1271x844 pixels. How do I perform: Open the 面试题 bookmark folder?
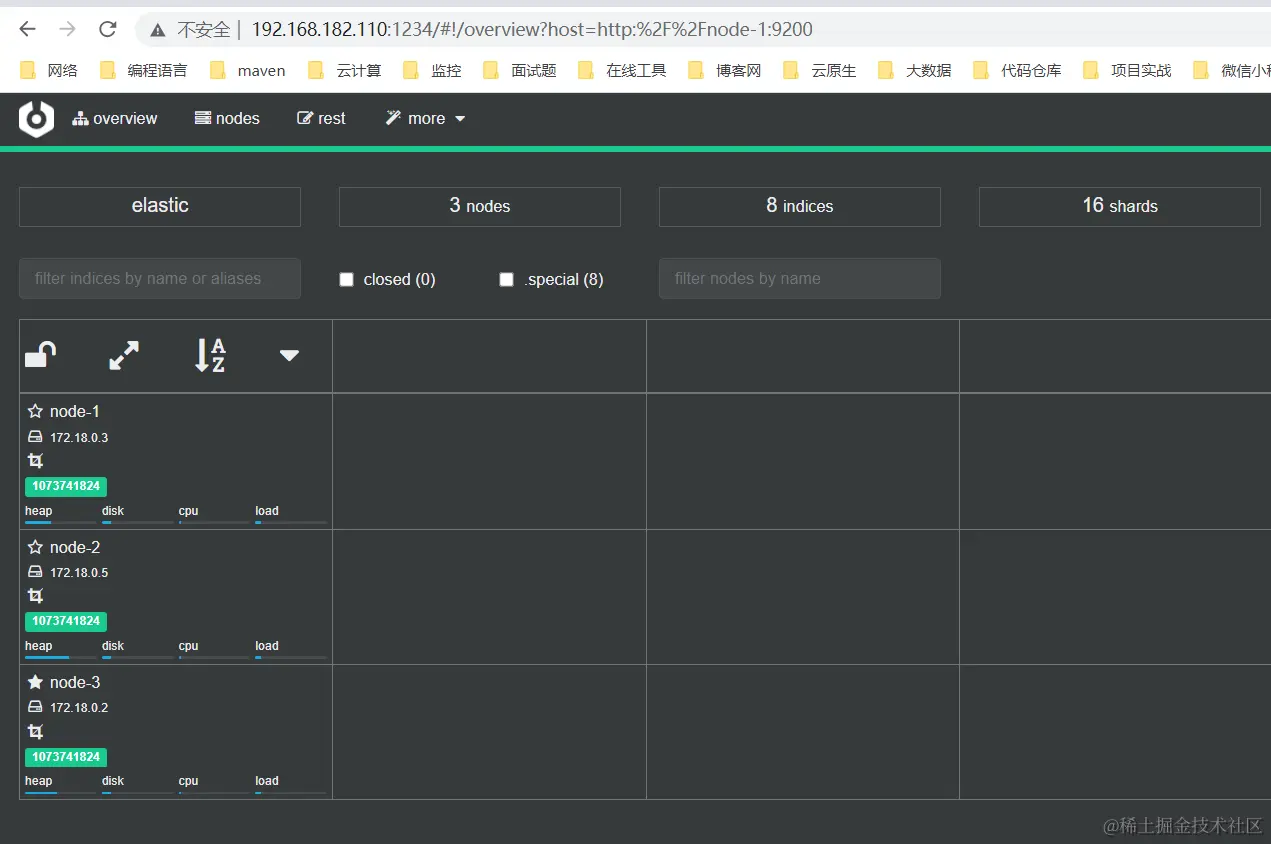[x=520, y=70]
